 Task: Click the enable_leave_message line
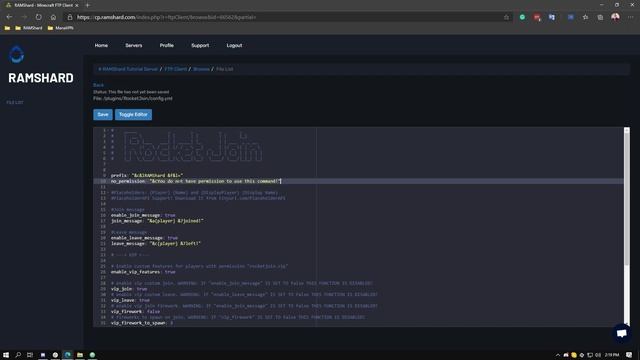(144, 238)
